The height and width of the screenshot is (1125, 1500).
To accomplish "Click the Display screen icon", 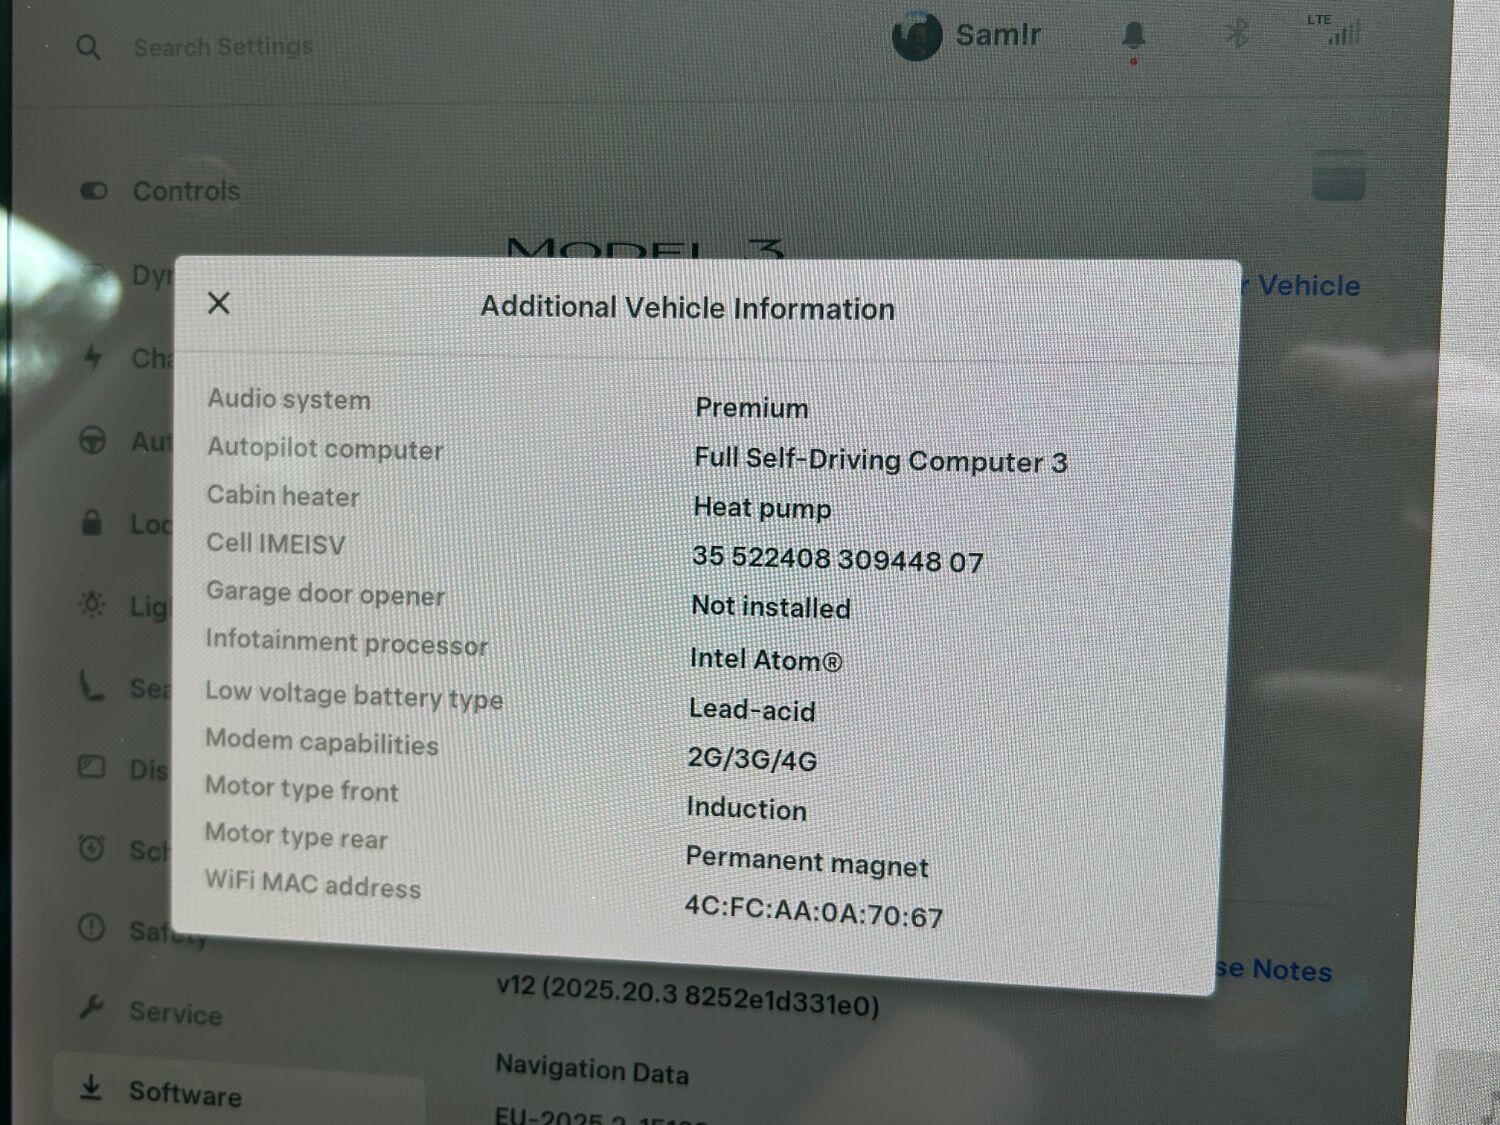I will [91, 767].
